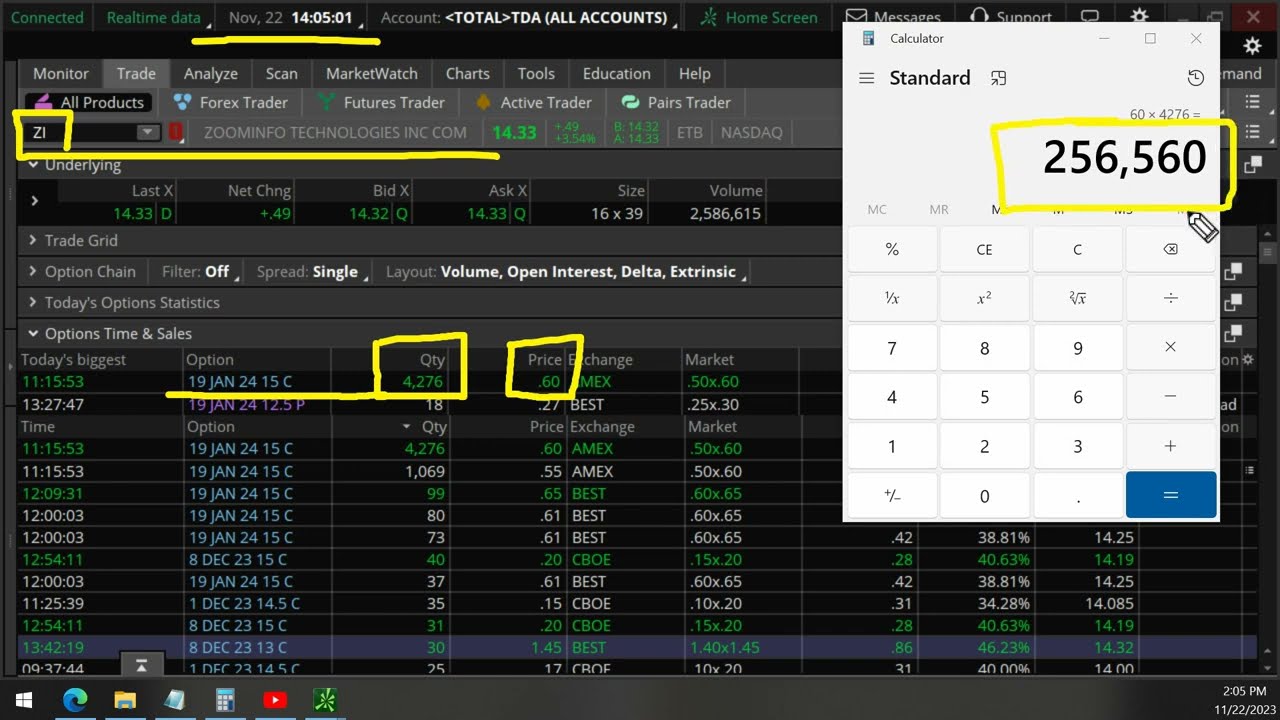The width and height of the screenshot is (1280, 720).
Task: Click the plus/minus sign key
Action: tap(892, 495)
